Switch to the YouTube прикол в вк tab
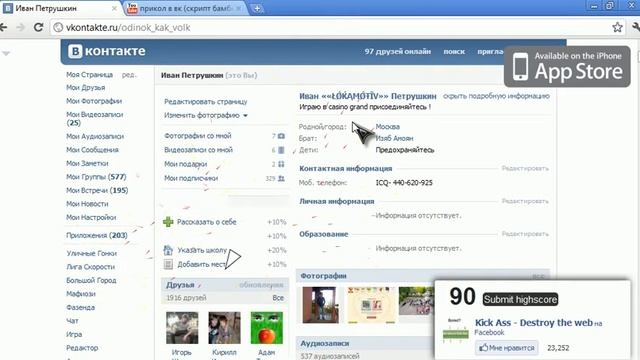 tap(186, 8)
